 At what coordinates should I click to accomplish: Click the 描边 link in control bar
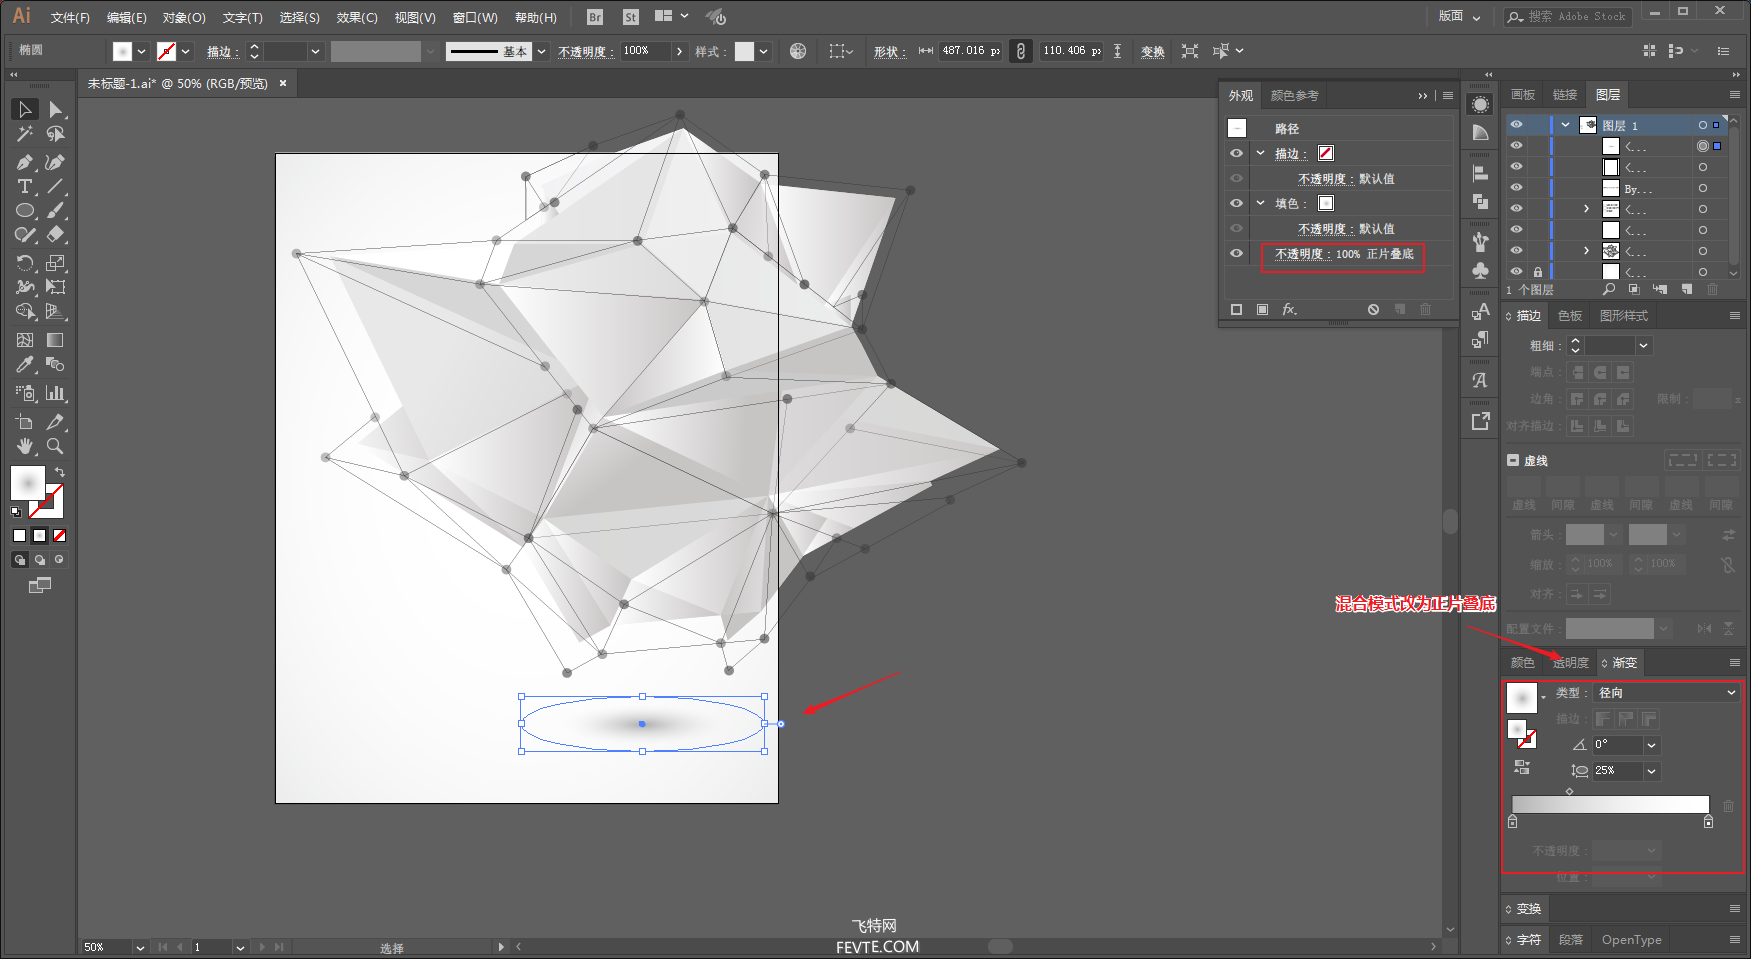222,52
